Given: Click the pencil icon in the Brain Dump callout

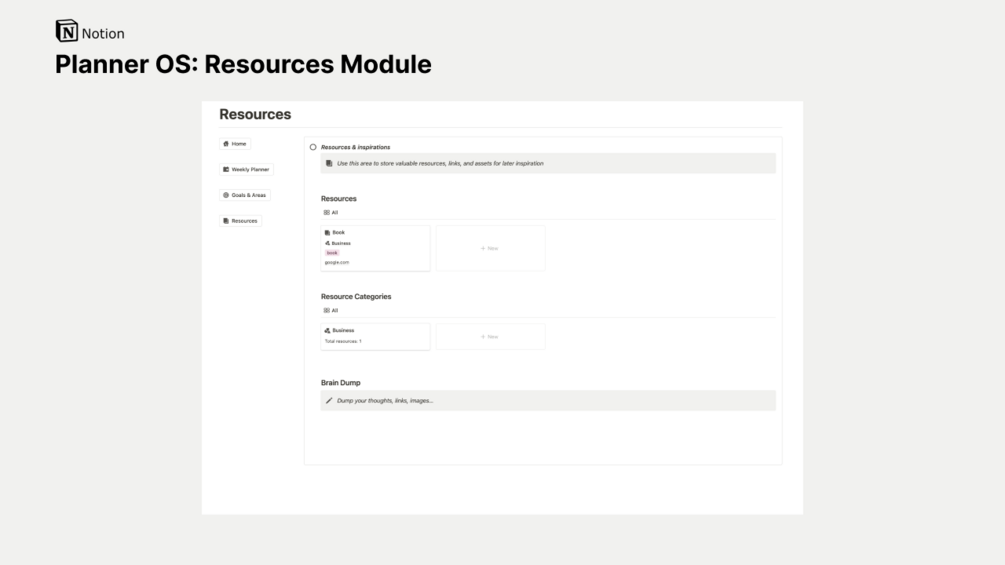Looking at the screenshot, I should 329,400.
